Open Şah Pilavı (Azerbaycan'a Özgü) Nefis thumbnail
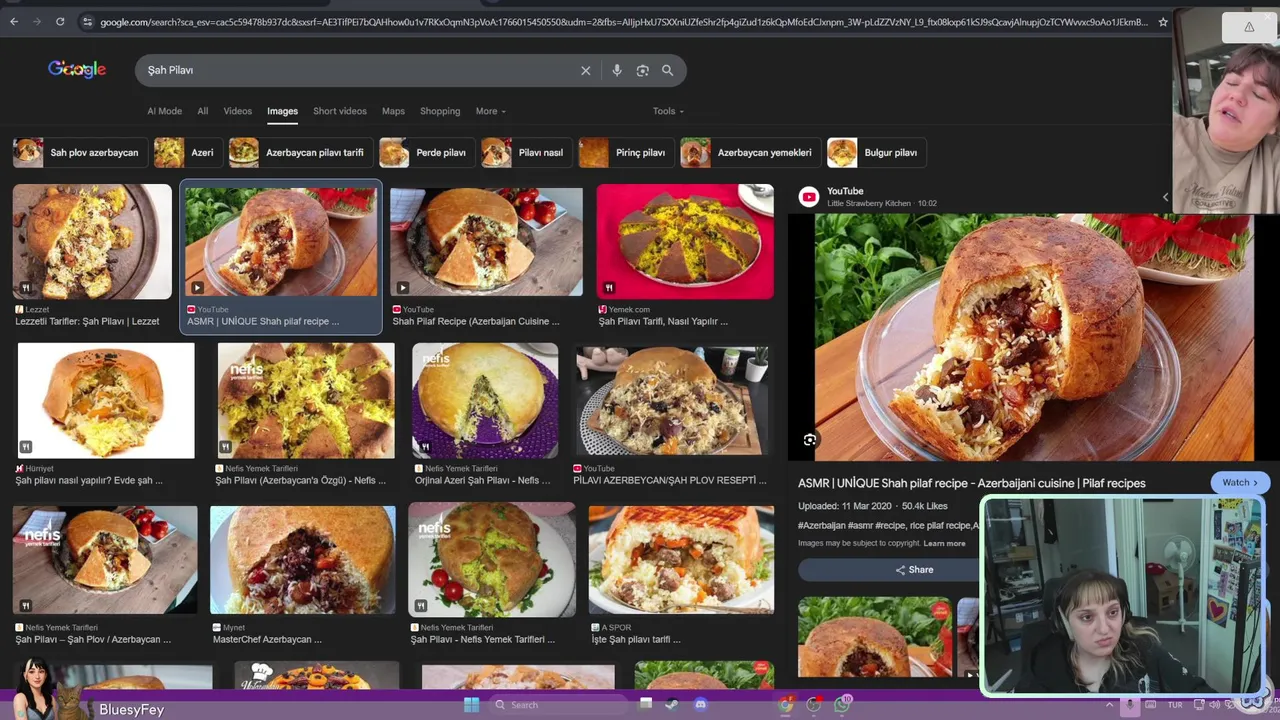The height and width of the screenshot is (720, 1280). [x=306, y=401]
